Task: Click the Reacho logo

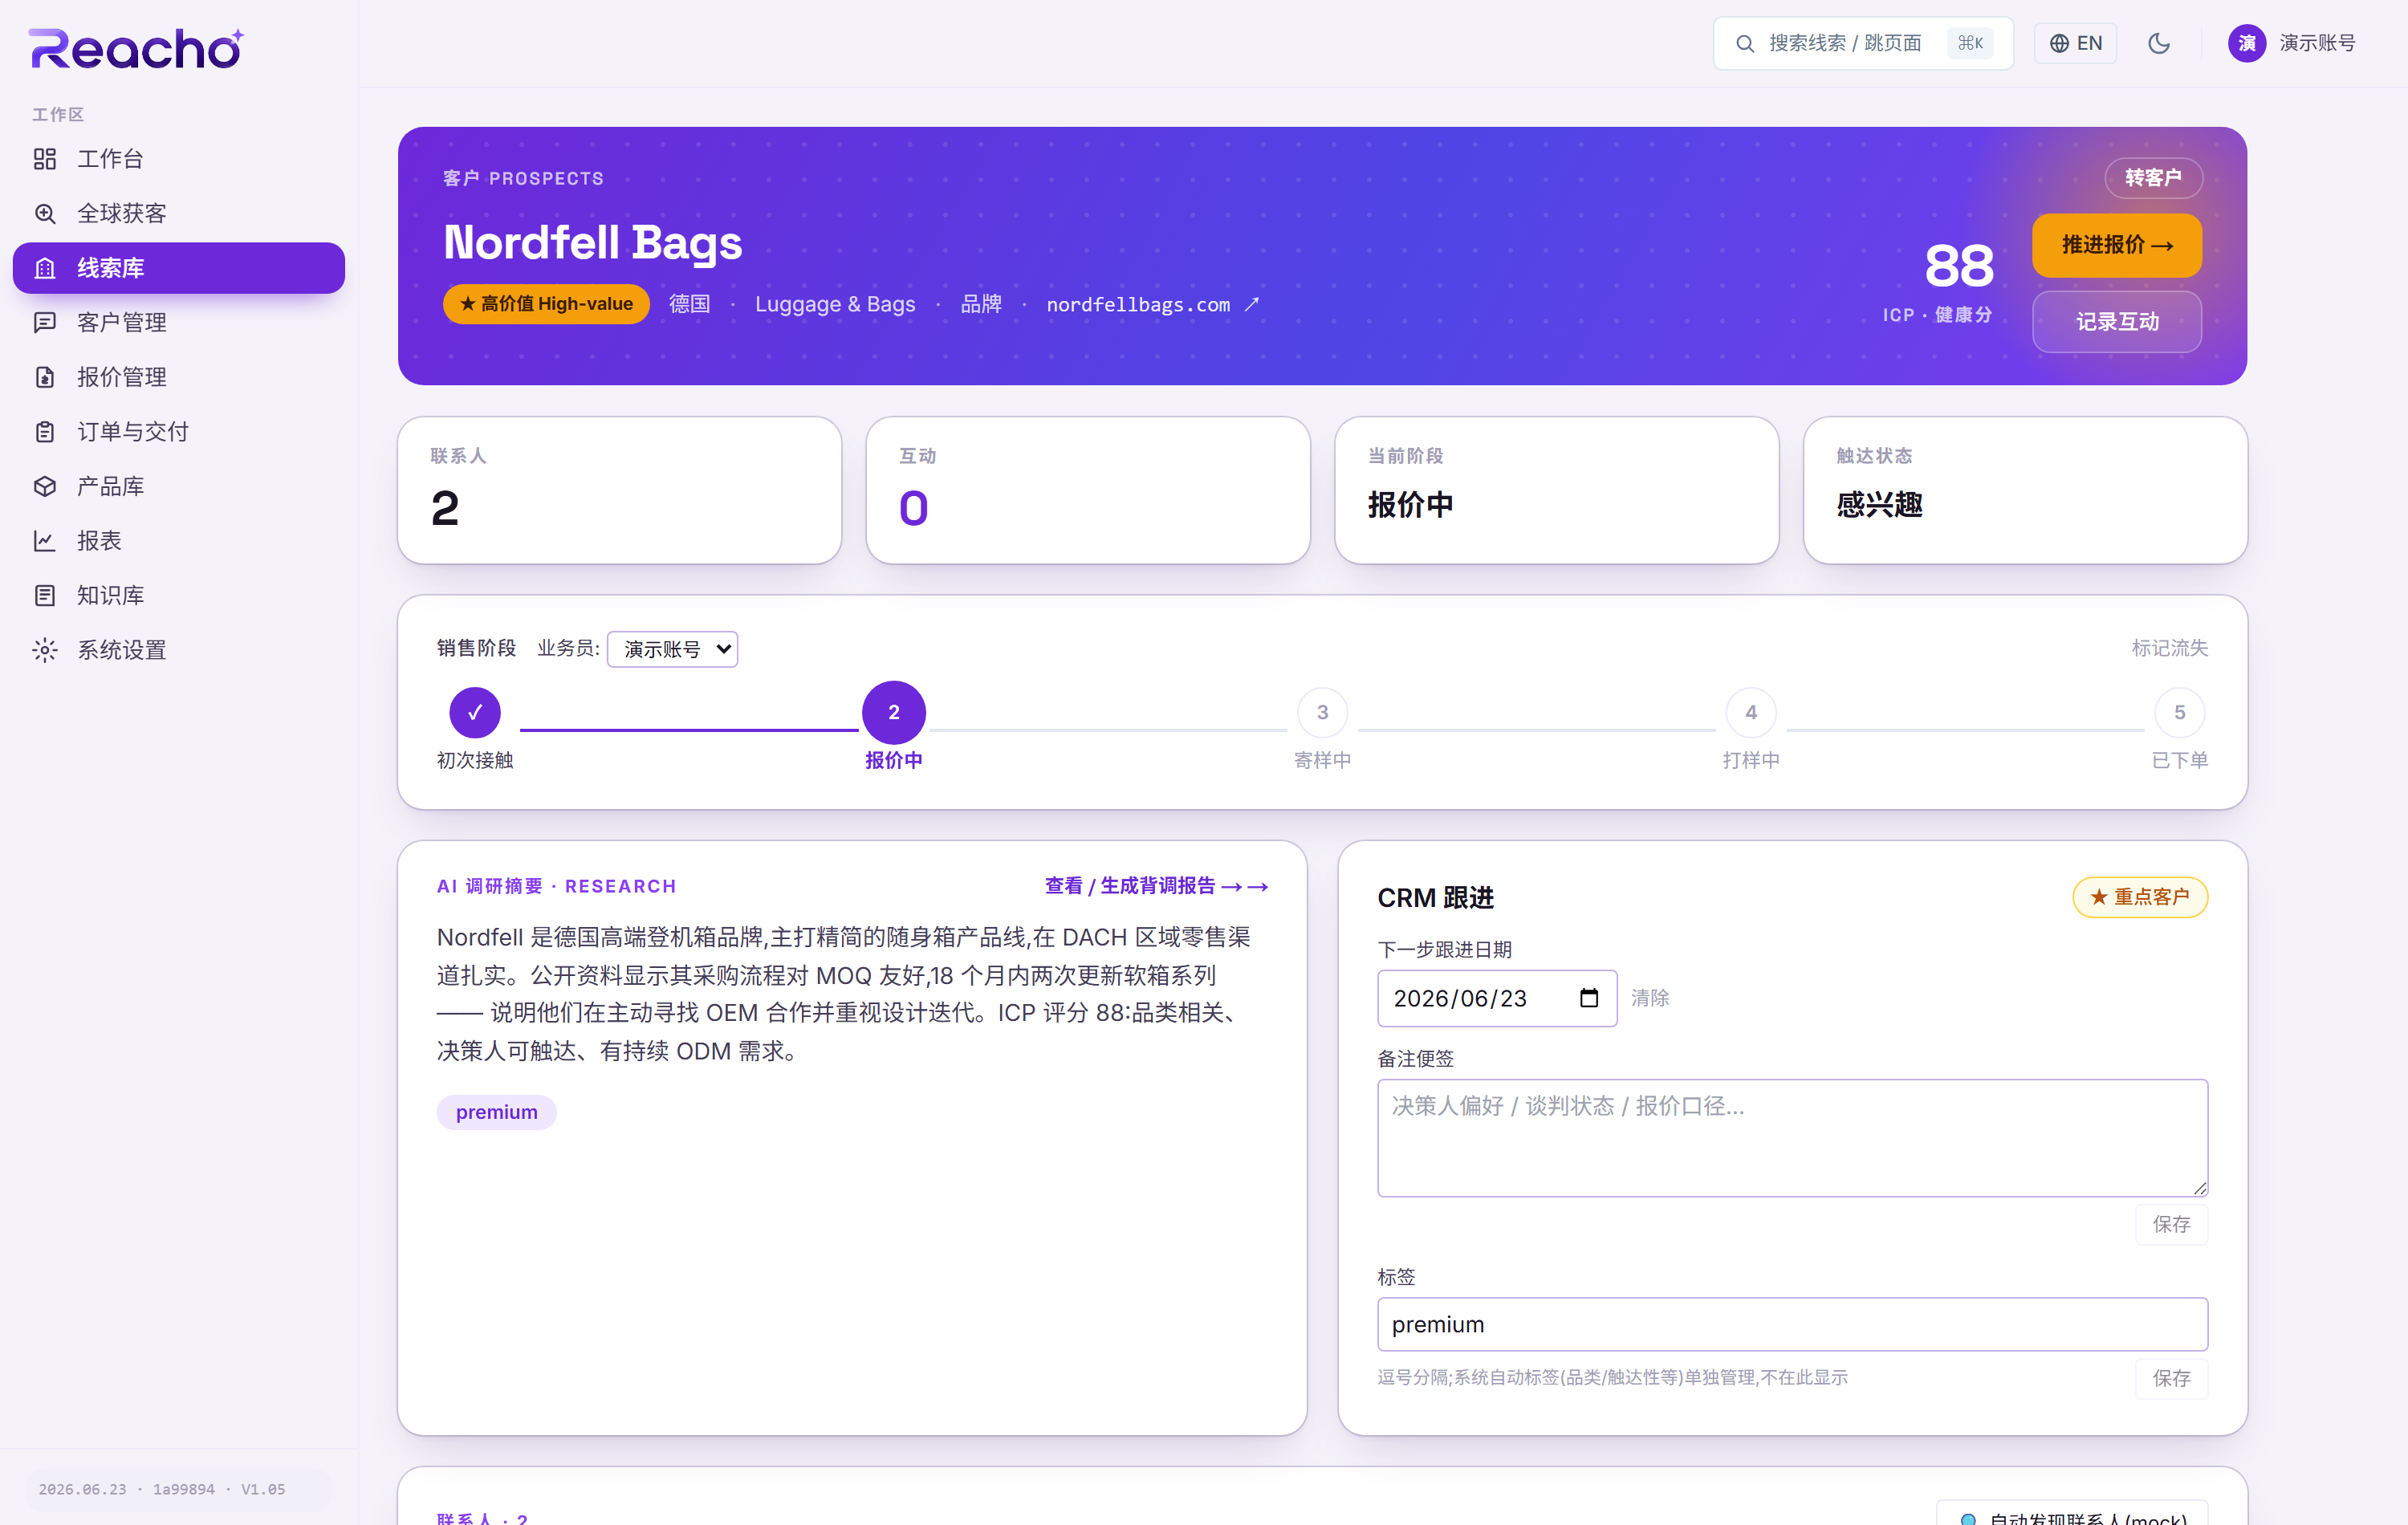Action: click(x=137, y=48)
